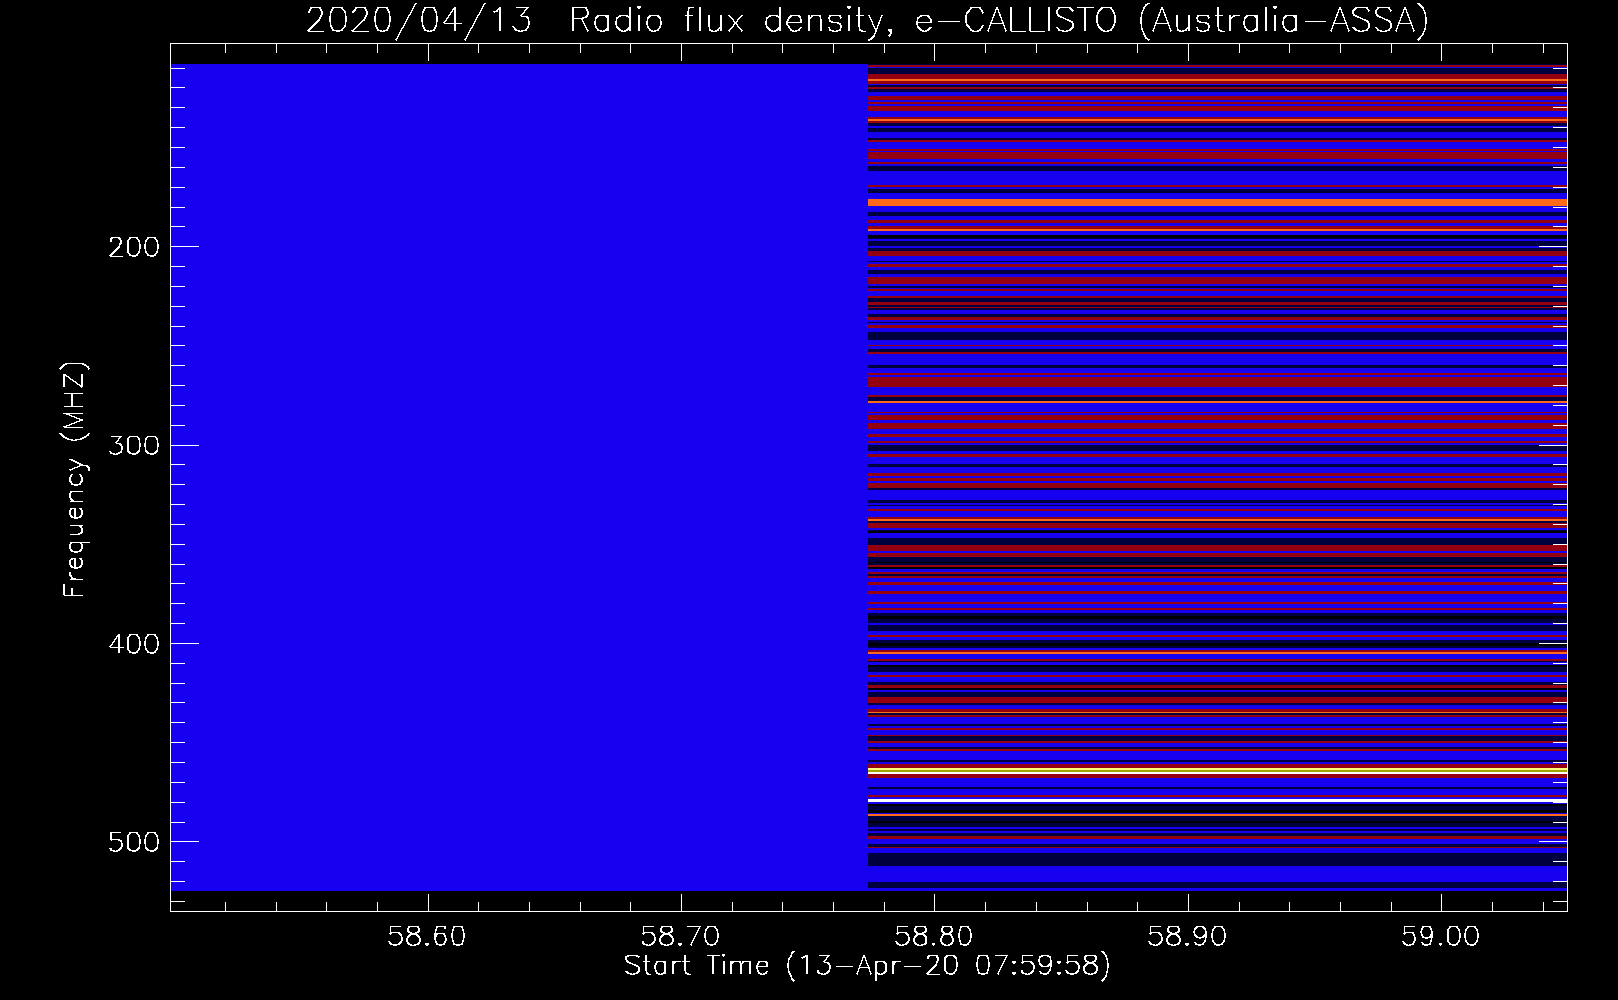The height and width of the screenshot is (1000, 1618).
Task: Click the 200 frequency tick label
Action: [x=133, y=247]
